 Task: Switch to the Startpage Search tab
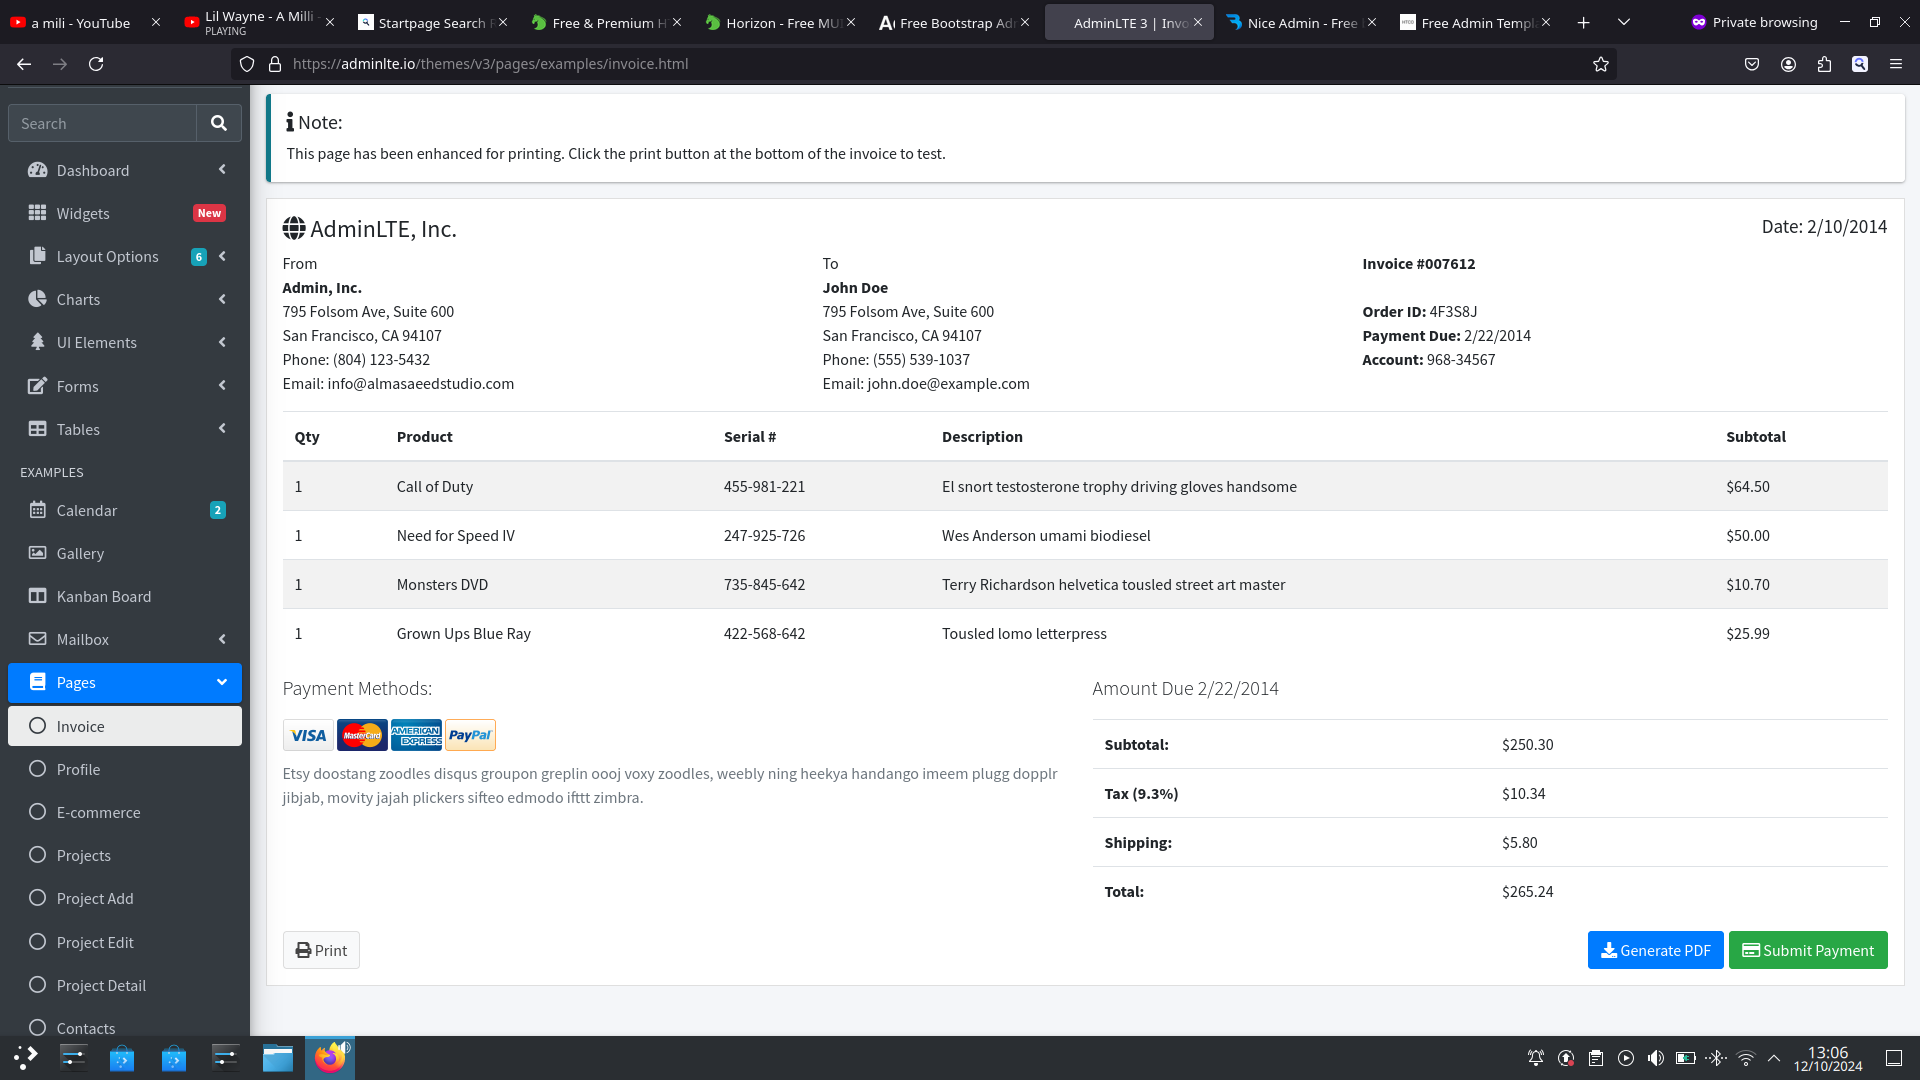coord(430,22)
